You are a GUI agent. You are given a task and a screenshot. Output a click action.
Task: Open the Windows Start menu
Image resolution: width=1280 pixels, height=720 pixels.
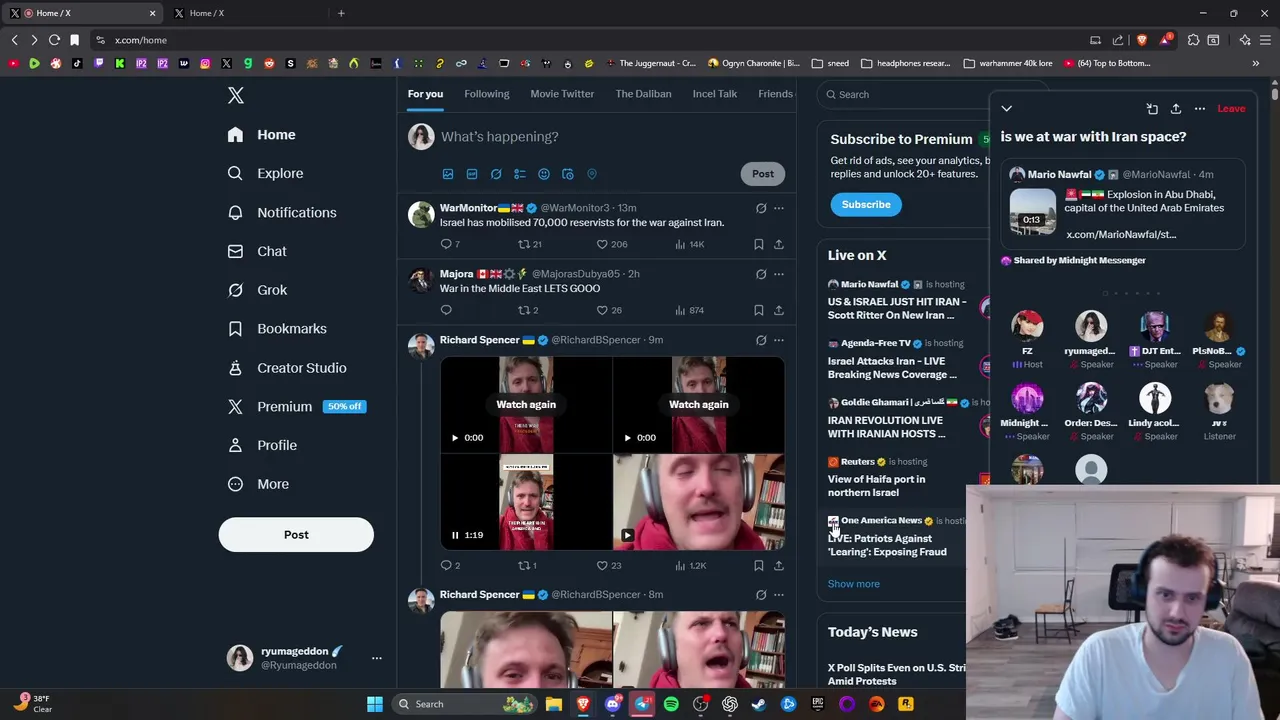[375, 704]
